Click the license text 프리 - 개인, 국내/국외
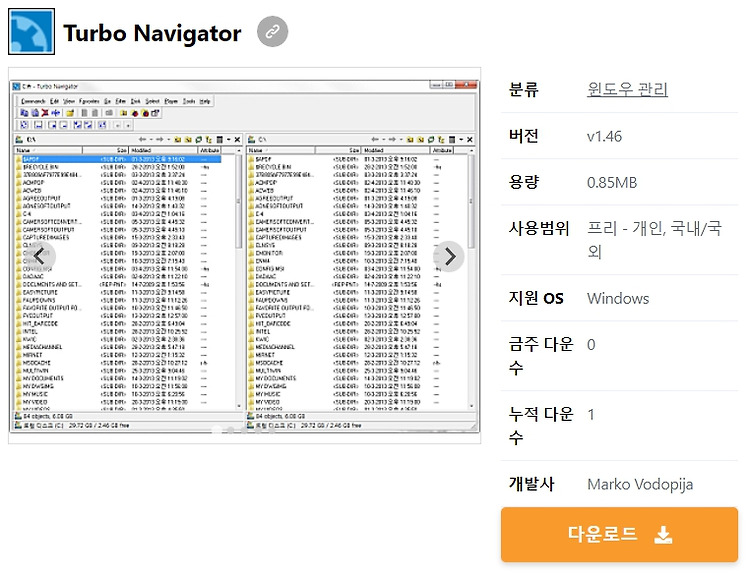 click(x=654, y=240)
